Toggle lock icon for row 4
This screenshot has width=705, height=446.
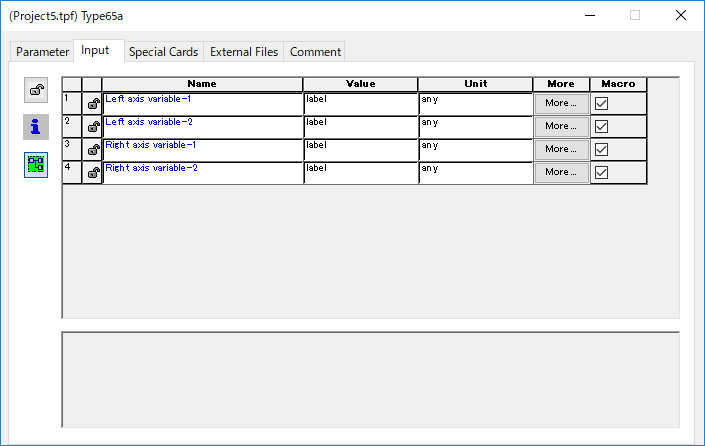92,172
